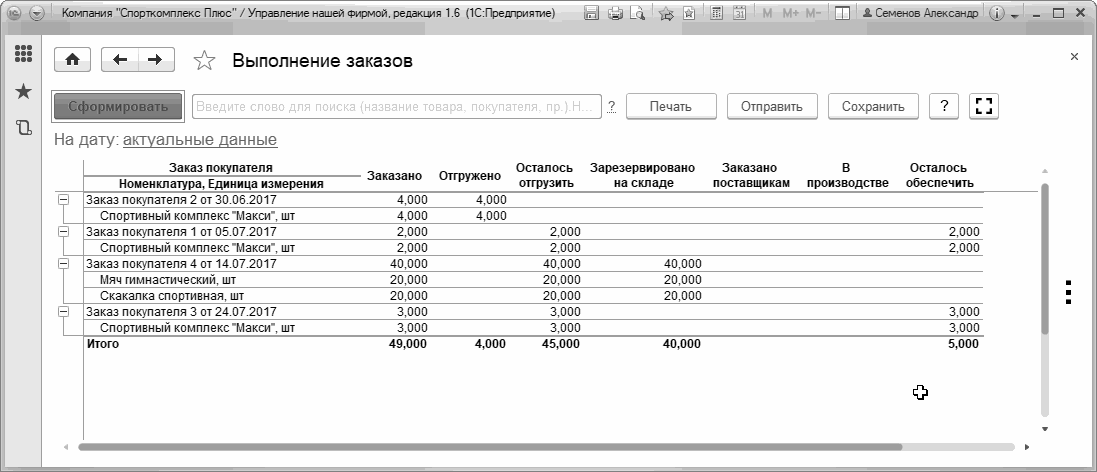Viewport: 1097px width, 472px height.
Task: Open main menu round dropdown button
Action: (36, 13)
